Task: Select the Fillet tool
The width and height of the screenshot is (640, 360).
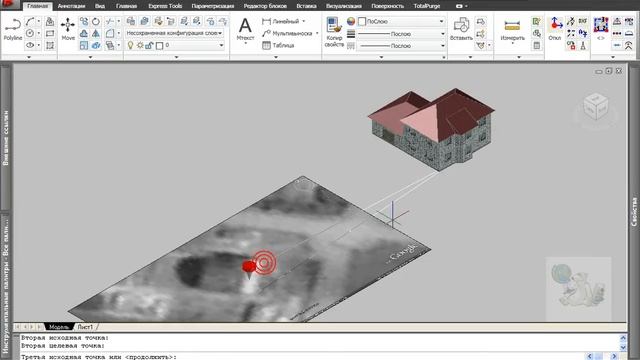Action: click(109, 33)
